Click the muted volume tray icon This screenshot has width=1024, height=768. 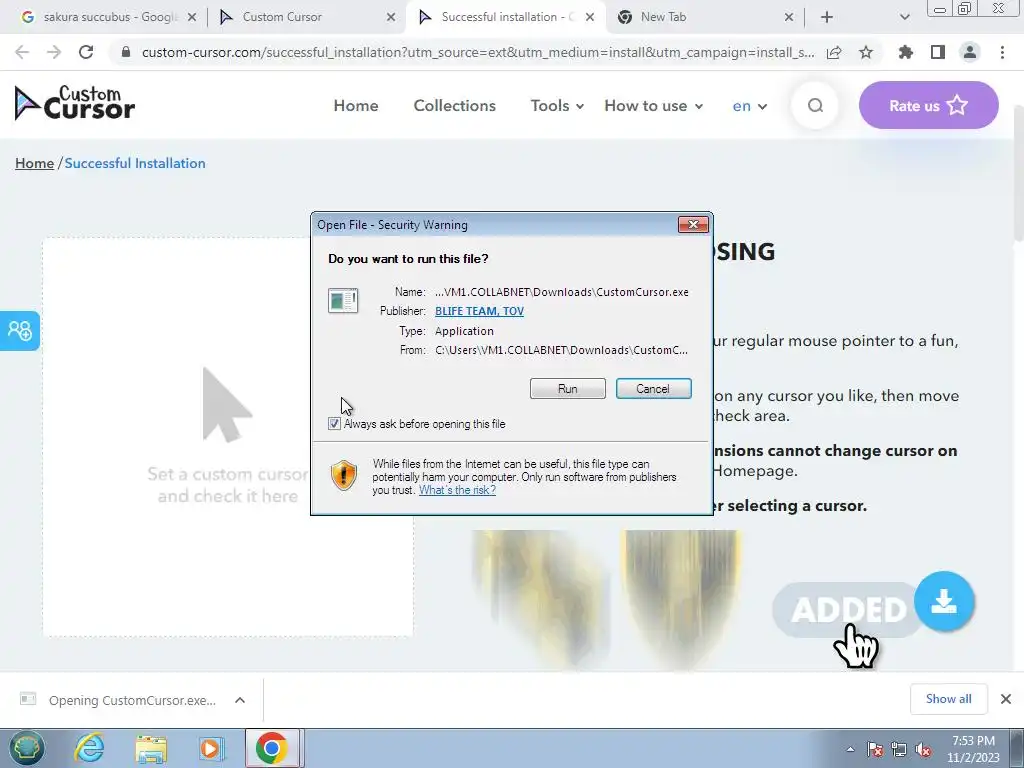point(923,749)
